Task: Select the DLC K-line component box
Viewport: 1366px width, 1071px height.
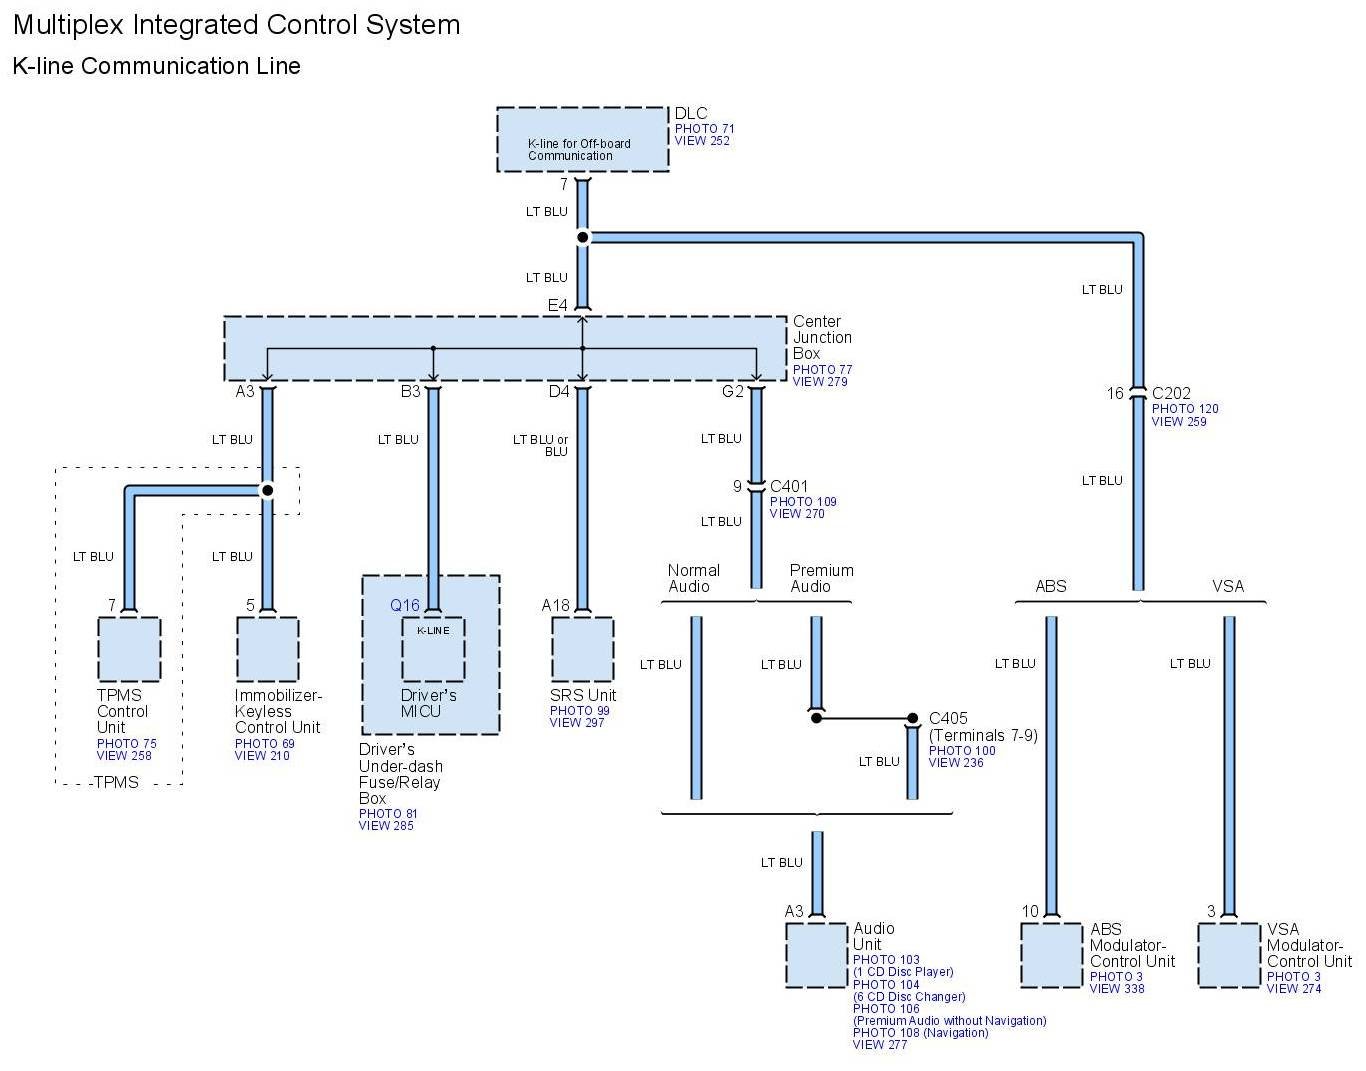Action: click(583, 139)
